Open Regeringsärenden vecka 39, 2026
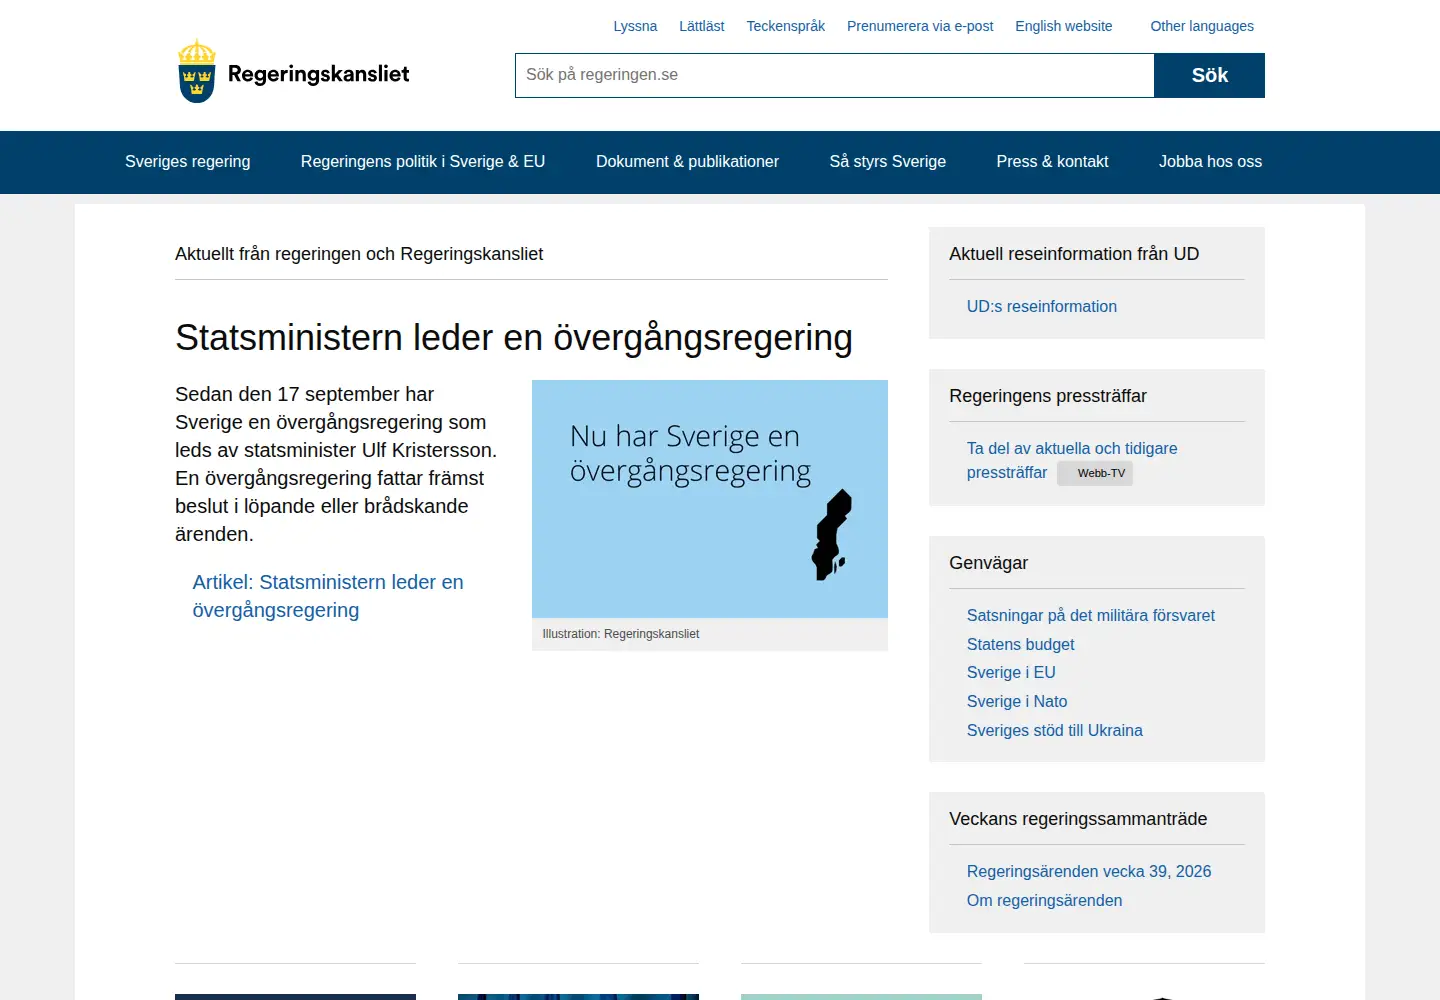This screenshot has height=1000, width=1440. click(x=1089, y=872)
